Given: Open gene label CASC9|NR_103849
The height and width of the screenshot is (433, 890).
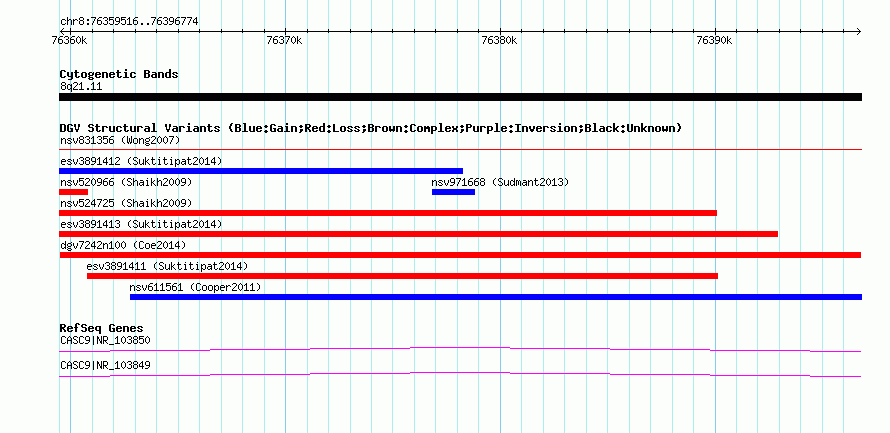Looking at the screenshot, I should (105, 365).
